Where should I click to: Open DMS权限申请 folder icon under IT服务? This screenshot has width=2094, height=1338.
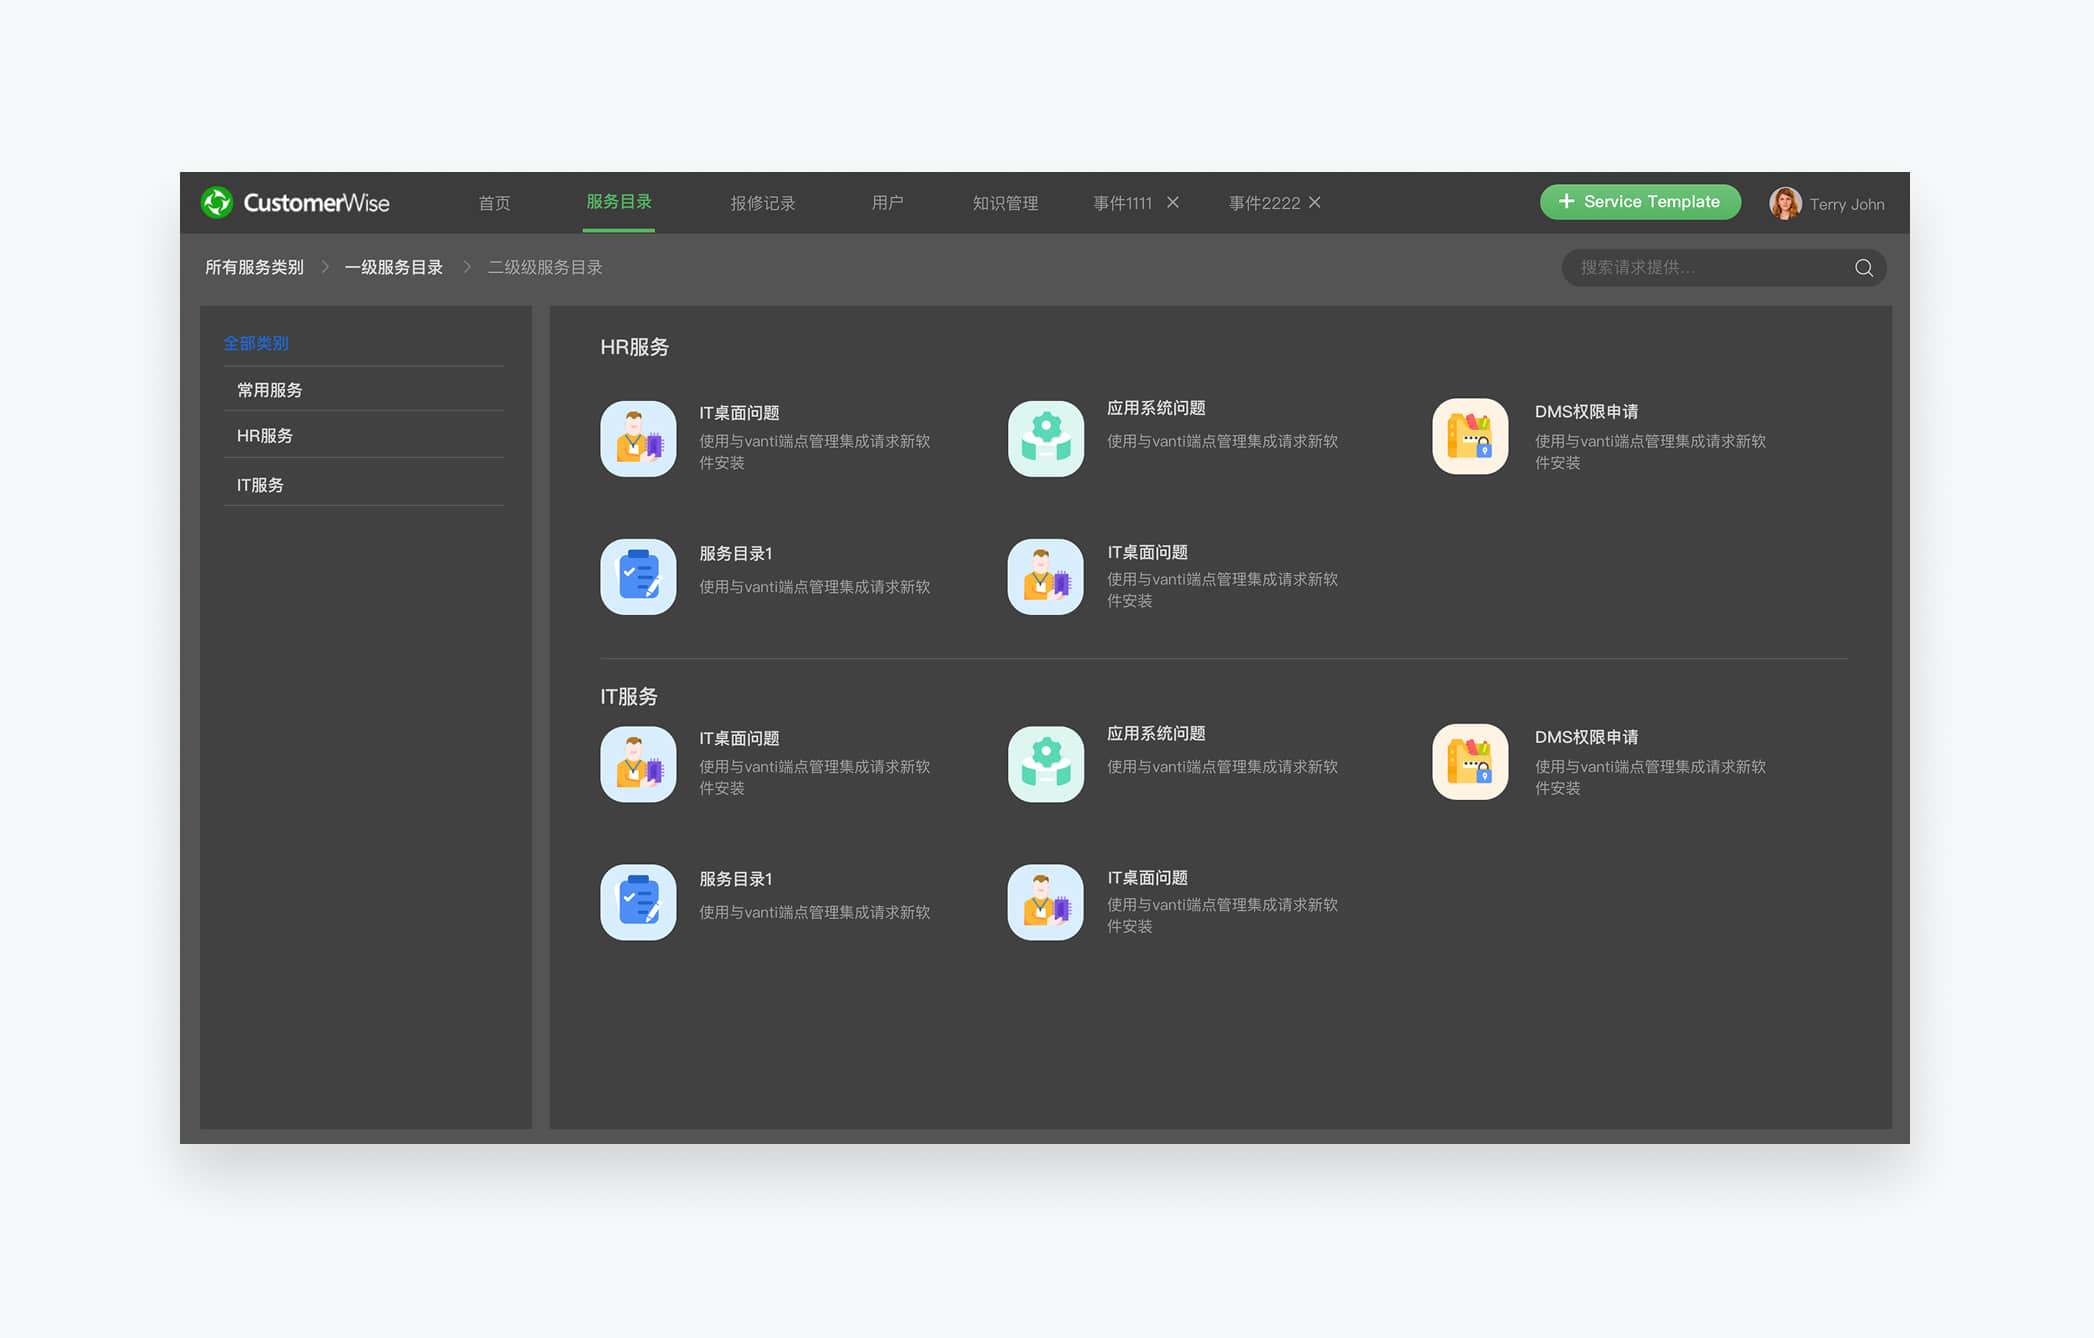(x=1469, y=762)
